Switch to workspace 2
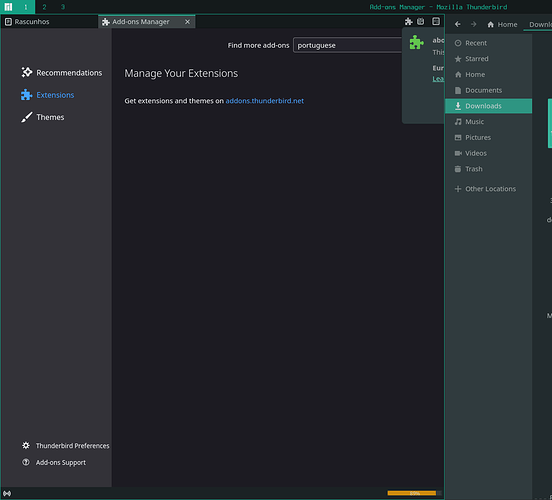The image size is (552, 500). point(44,7)
